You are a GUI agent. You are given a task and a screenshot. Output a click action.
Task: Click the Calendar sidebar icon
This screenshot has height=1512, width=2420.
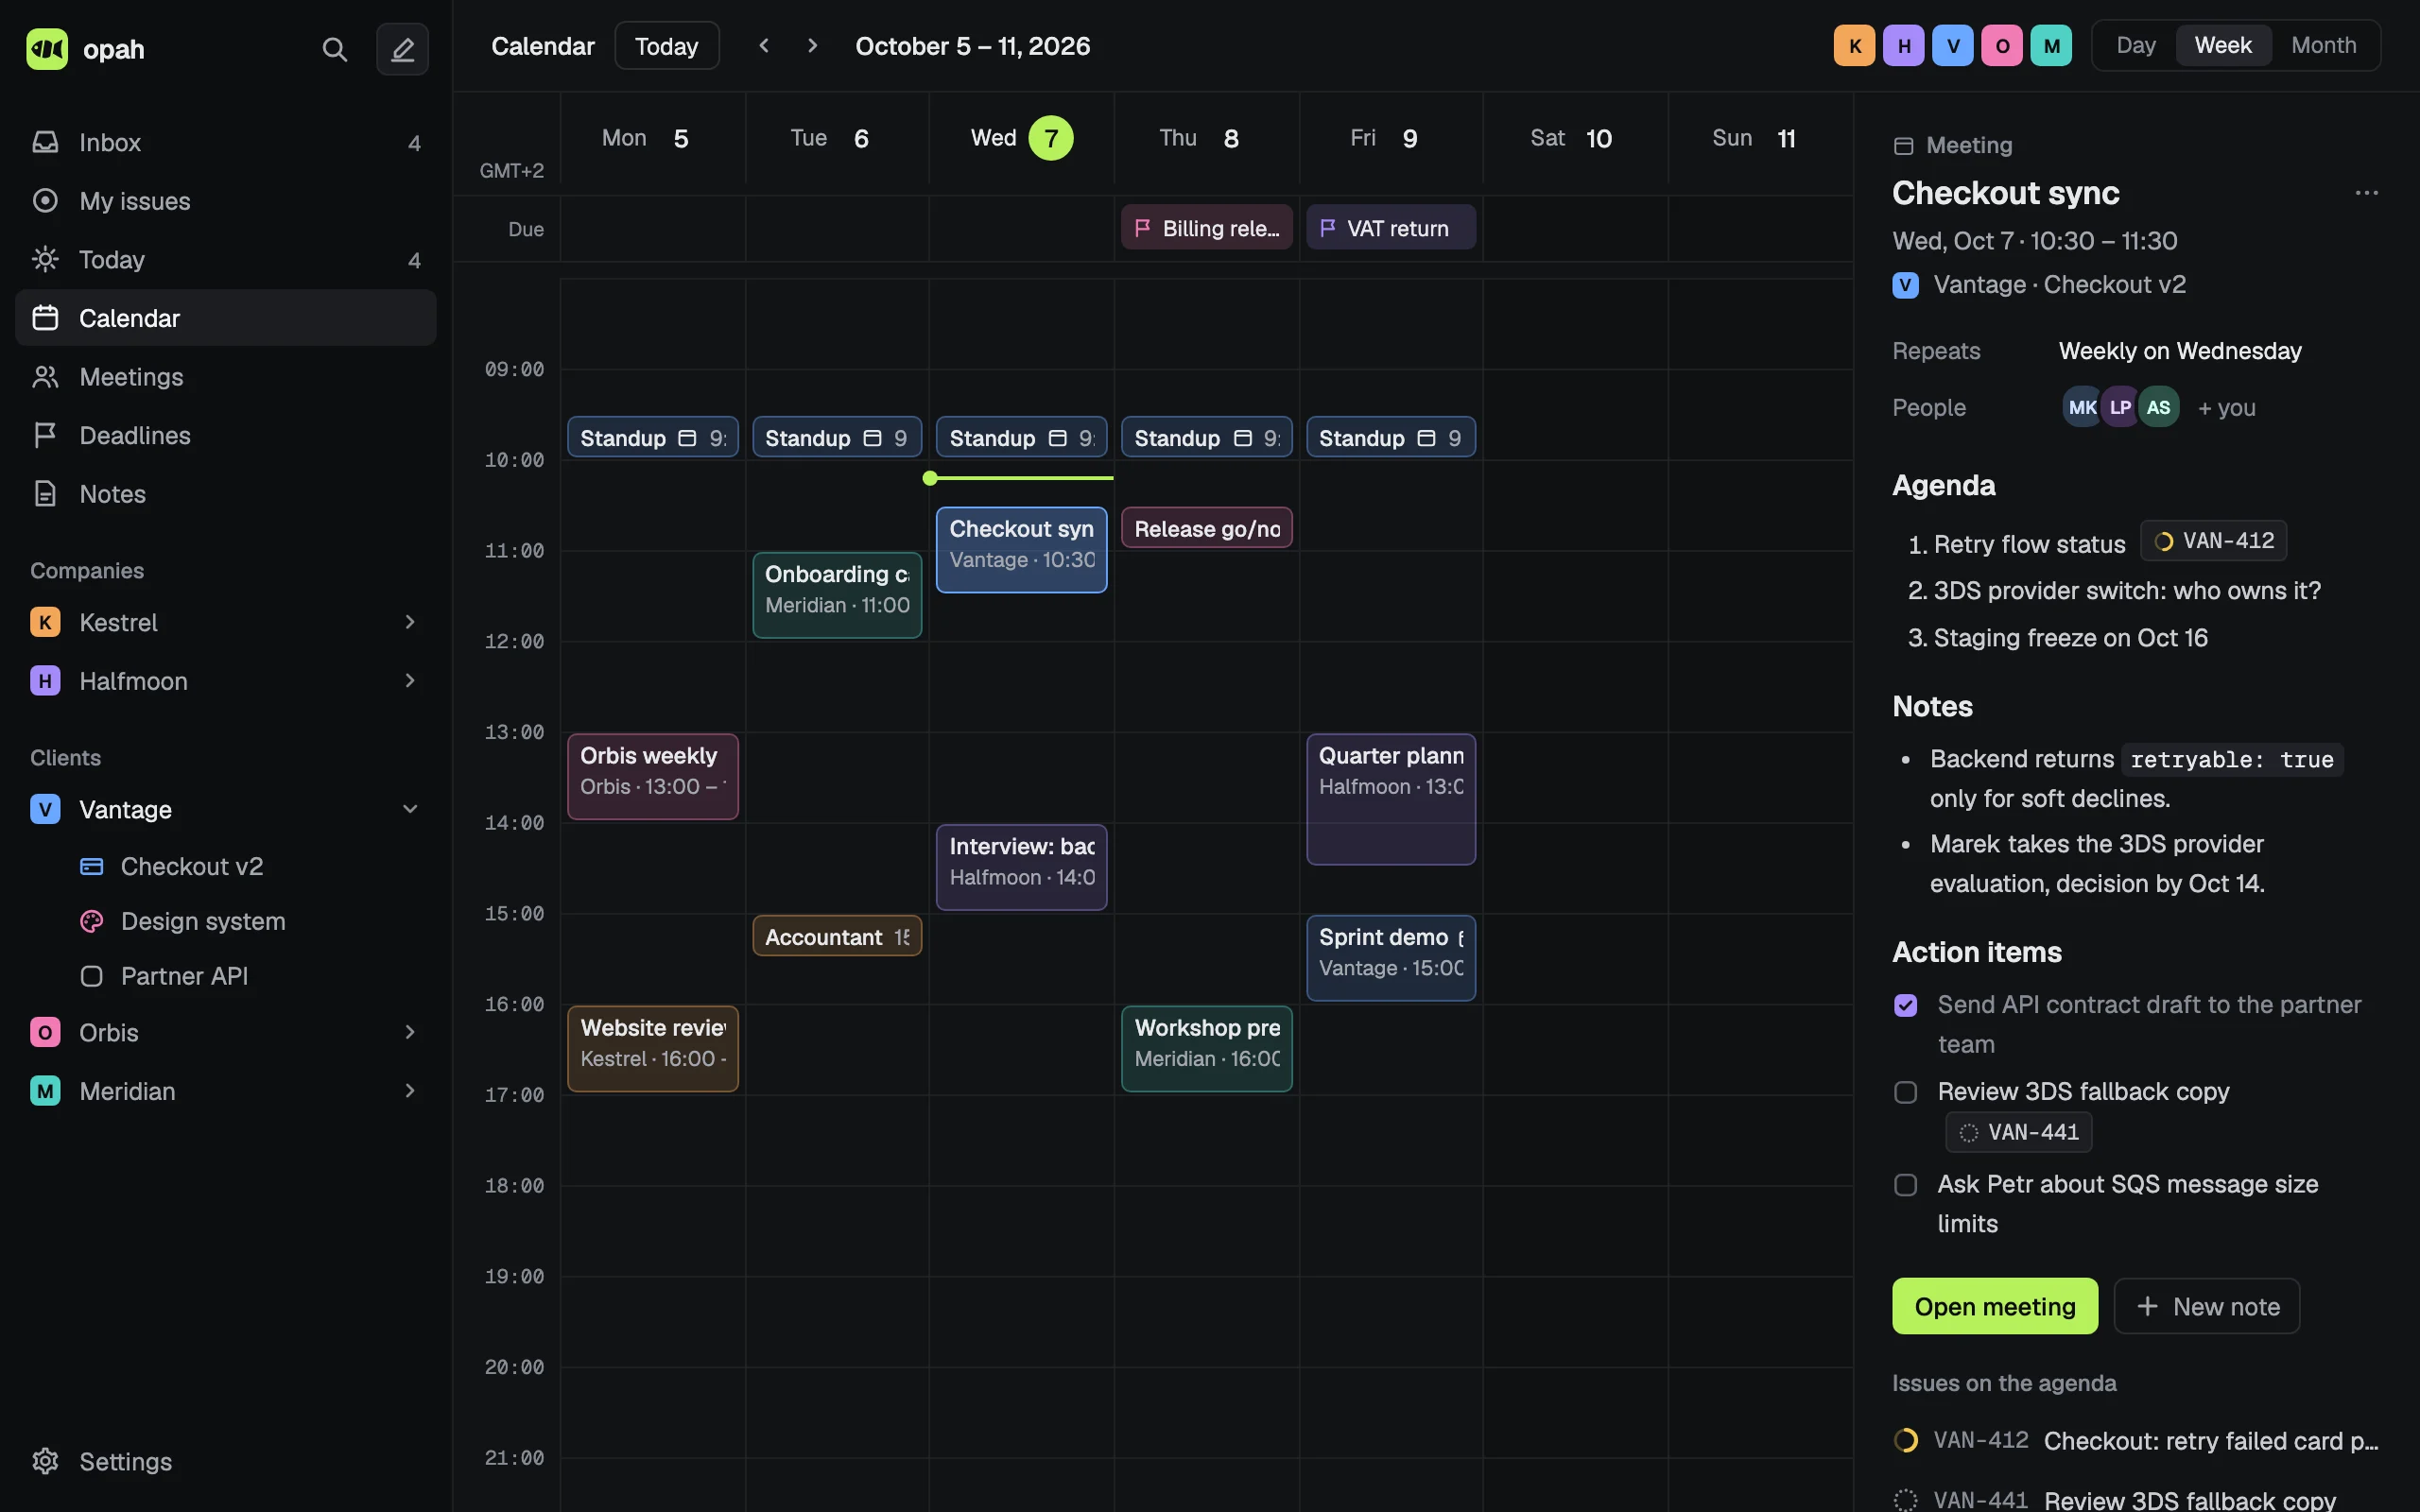[x=45, y=318]
